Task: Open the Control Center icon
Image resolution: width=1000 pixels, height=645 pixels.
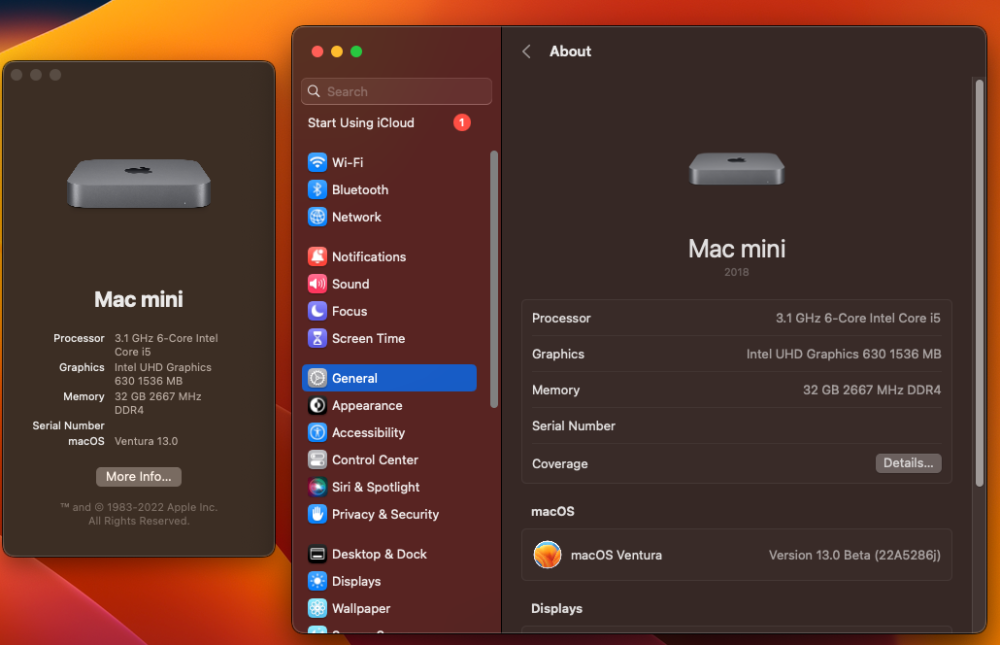Action: [x=317, y=460]
